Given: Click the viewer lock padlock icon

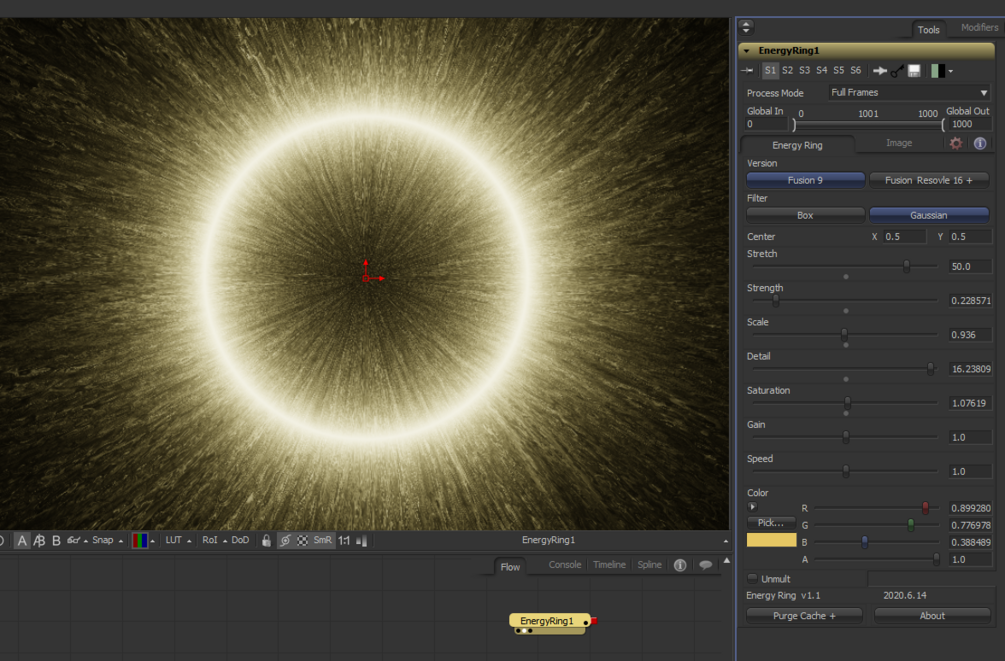Looking at the screenshot, I should 266,540.
